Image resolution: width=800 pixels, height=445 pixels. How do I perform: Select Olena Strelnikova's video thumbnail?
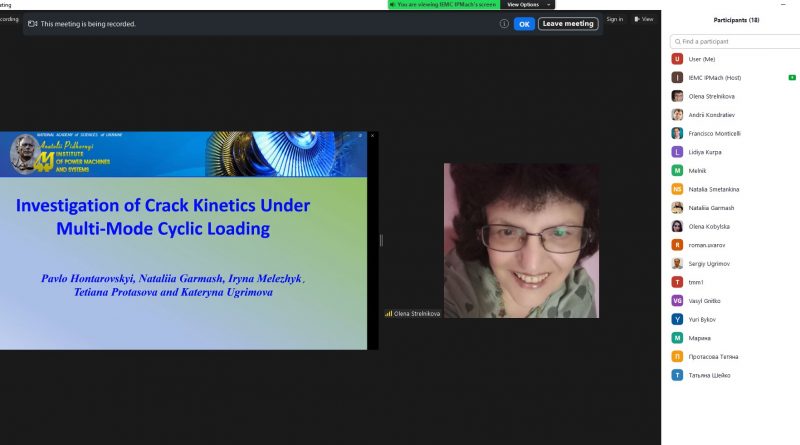pyautogui.click(x=521, y=240)
